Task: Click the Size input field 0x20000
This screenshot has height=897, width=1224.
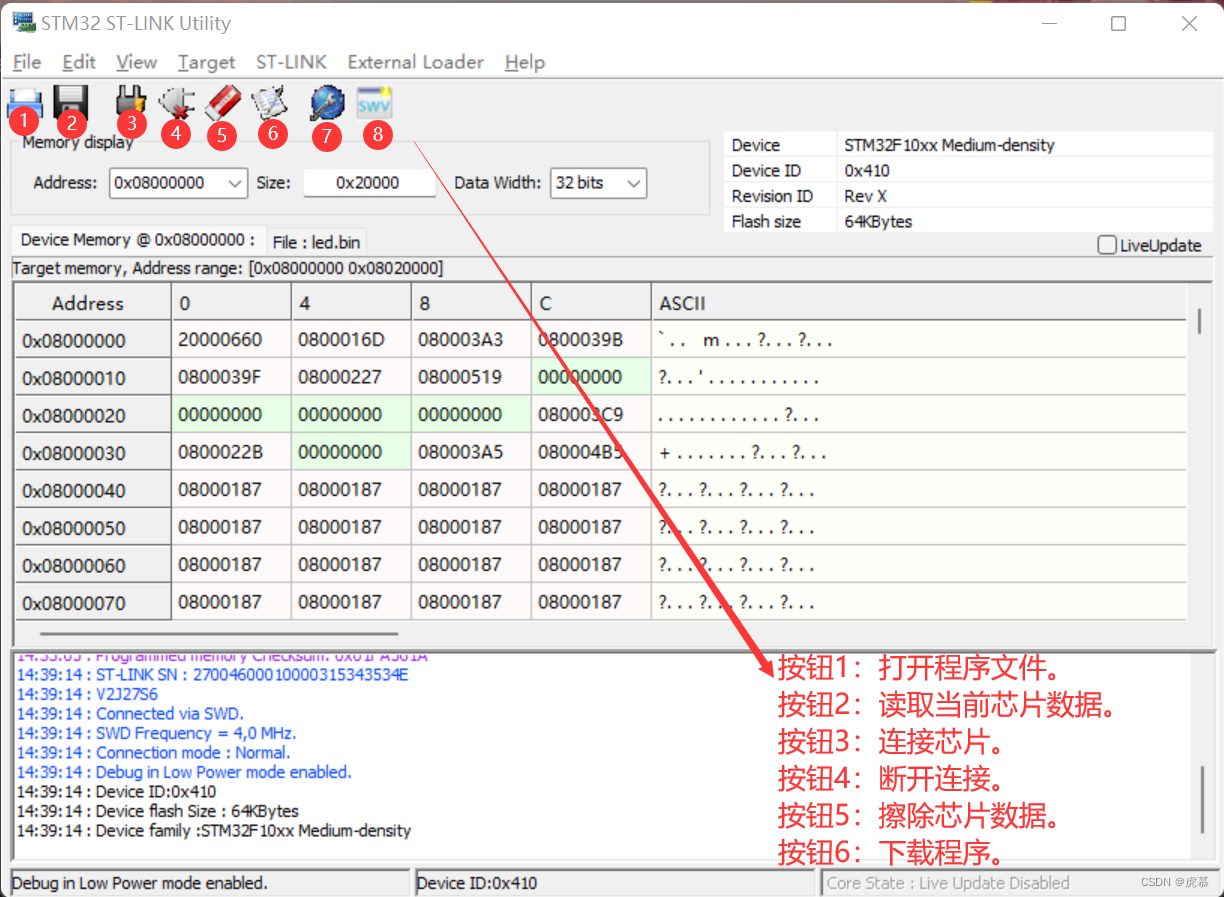Action: pyautogui.click(x=369, y=183)
